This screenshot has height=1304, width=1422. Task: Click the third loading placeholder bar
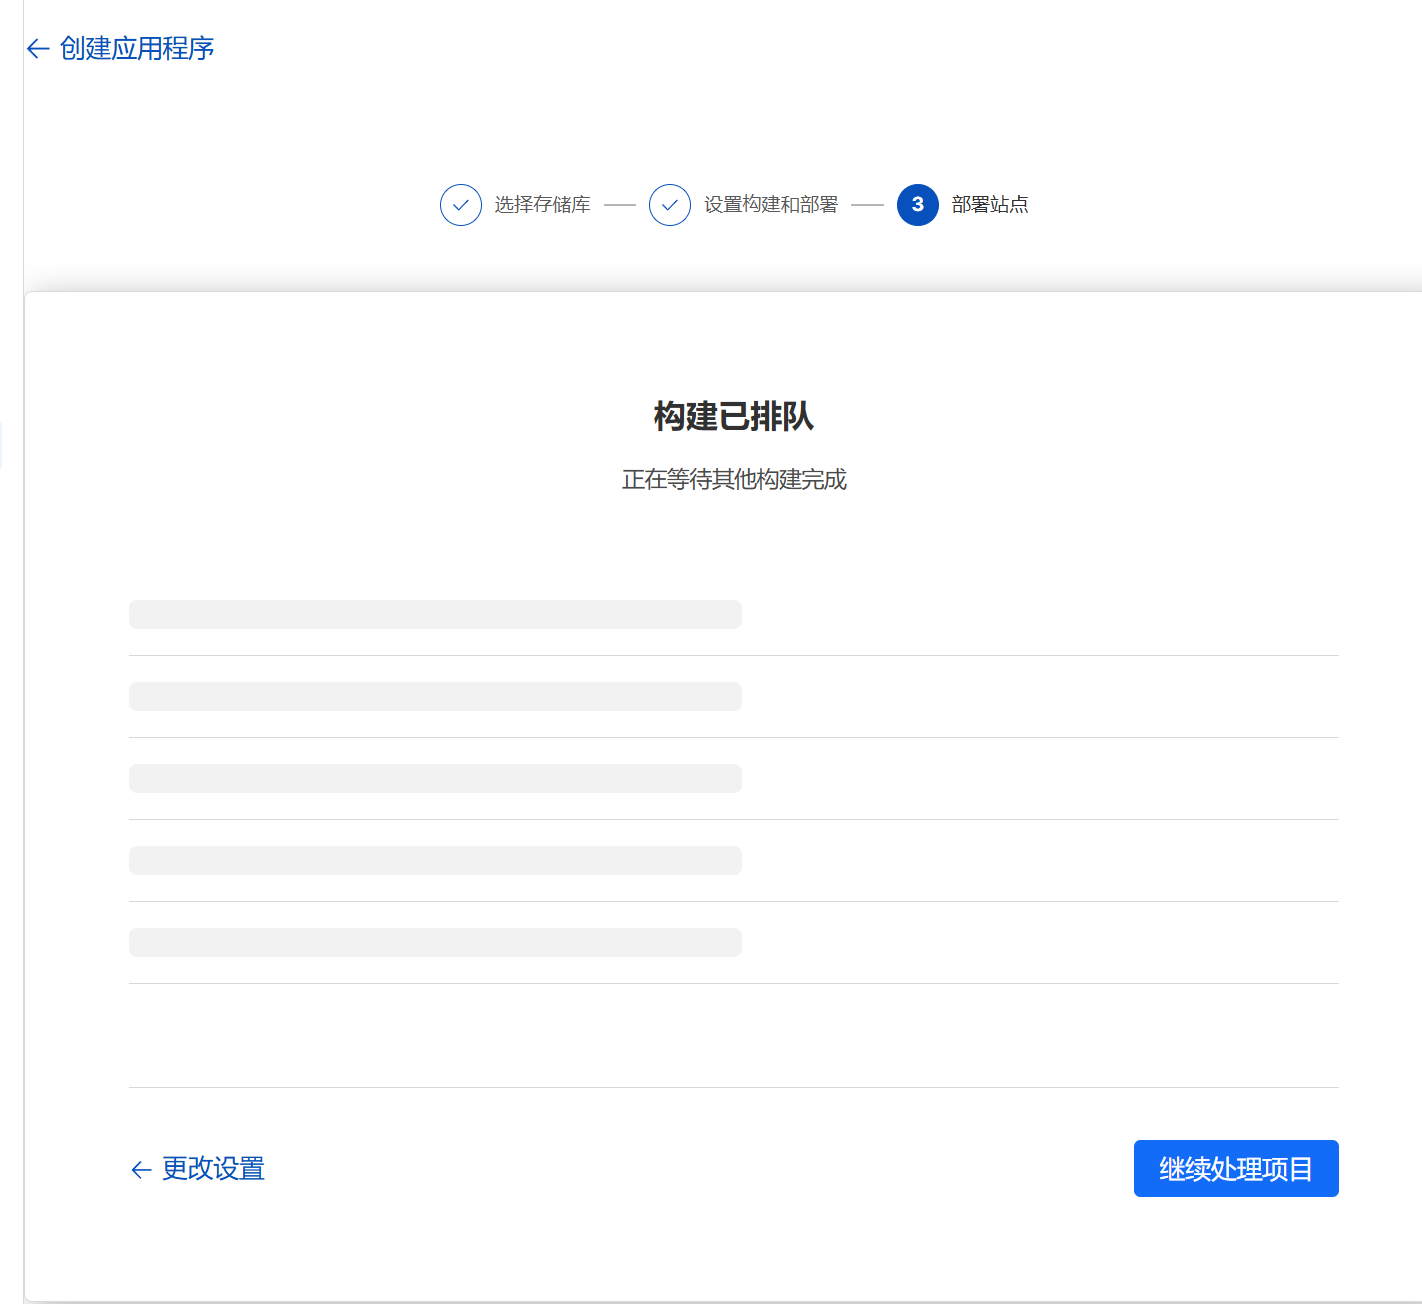tap(435, 778)
